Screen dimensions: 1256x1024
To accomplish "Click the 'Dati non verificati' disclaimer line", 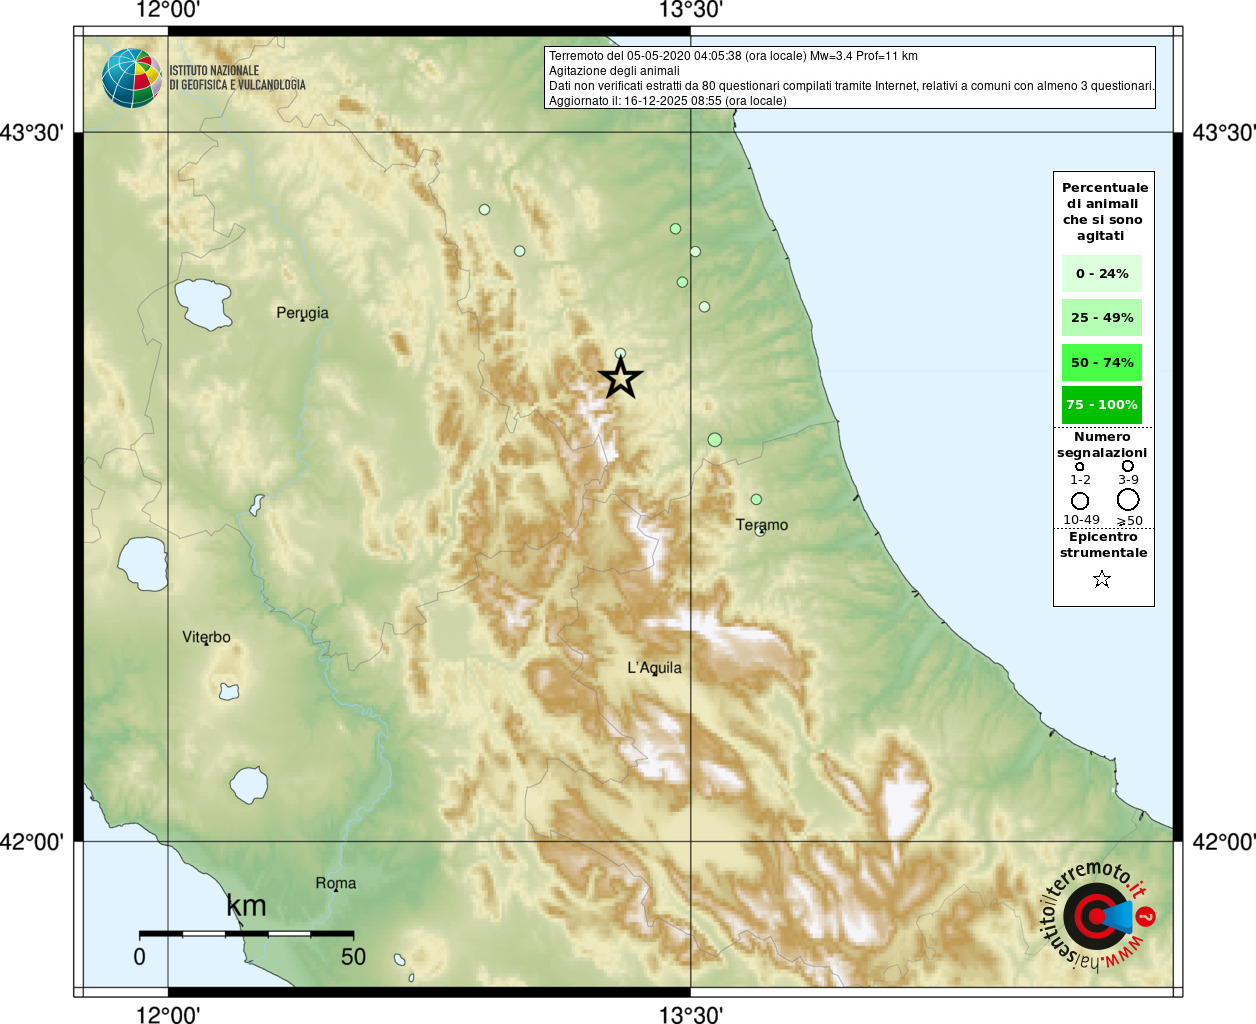I will (x=852, y=86).
